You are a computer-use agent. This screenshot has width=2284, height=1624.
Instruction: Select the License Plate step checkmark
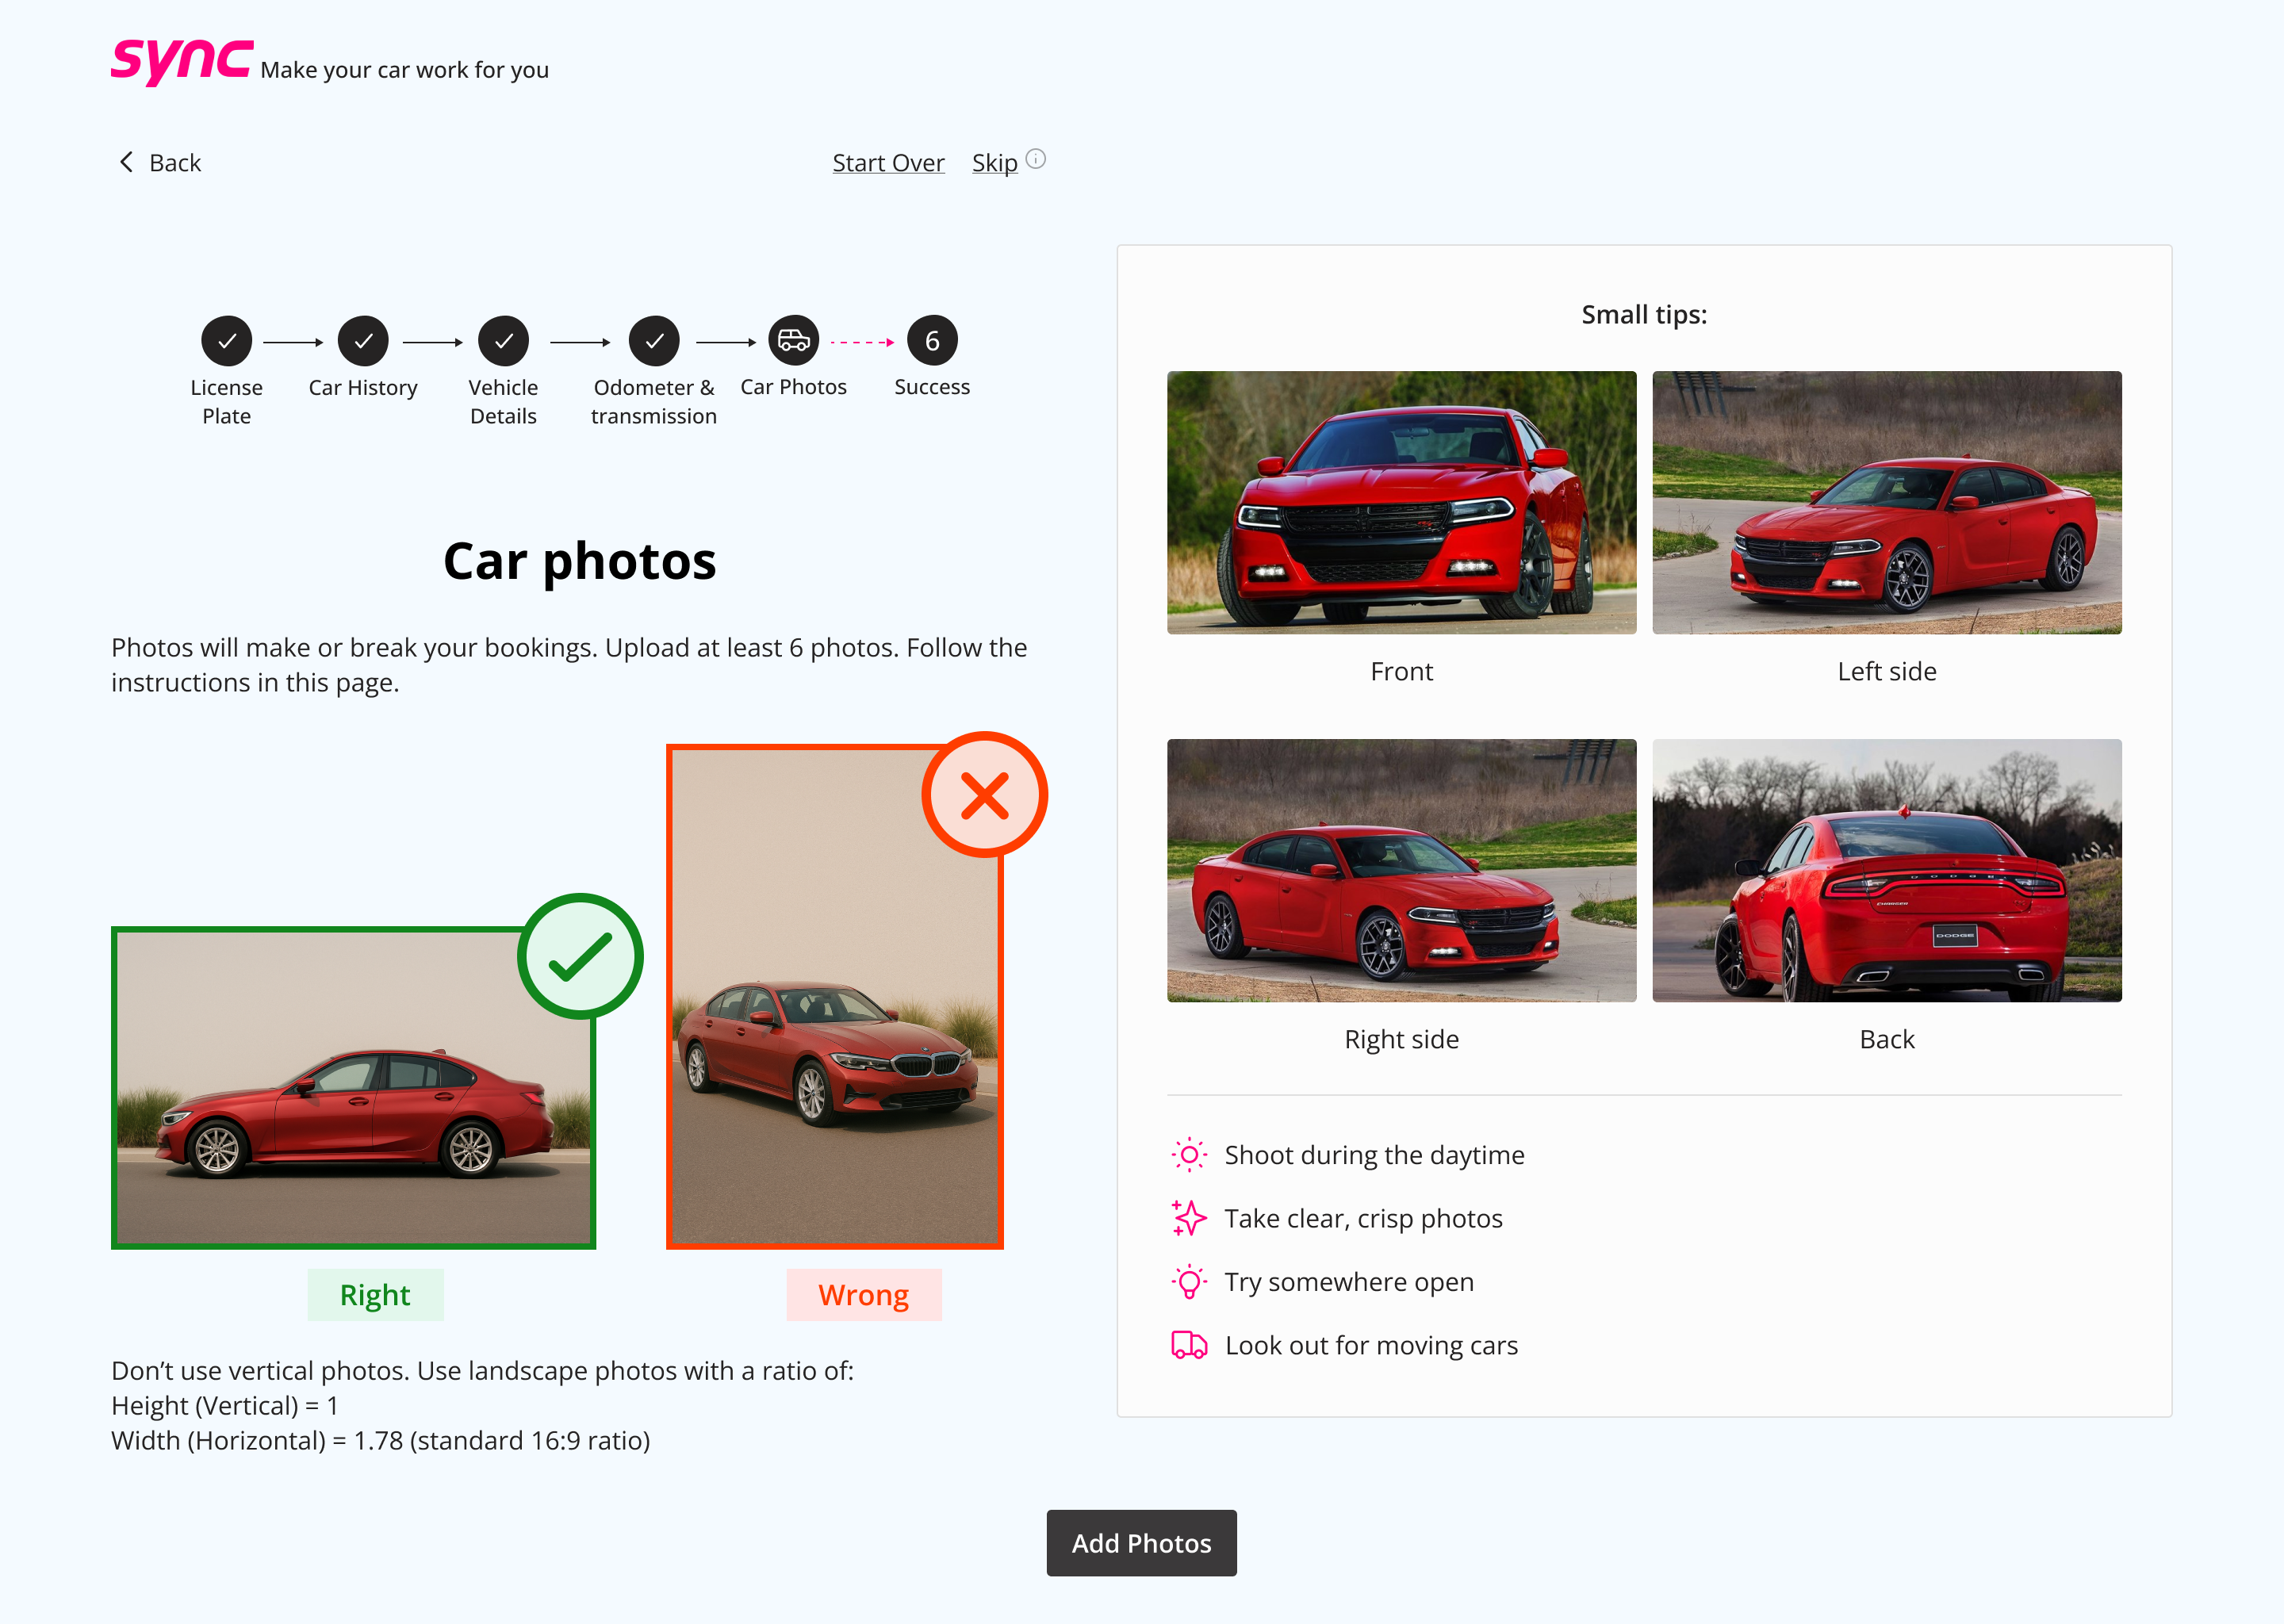pyautogui.click(x=227, y=341)
